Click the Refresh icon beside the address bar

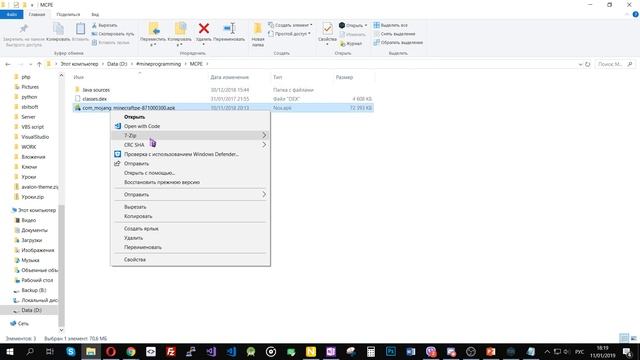pos(588,64)
